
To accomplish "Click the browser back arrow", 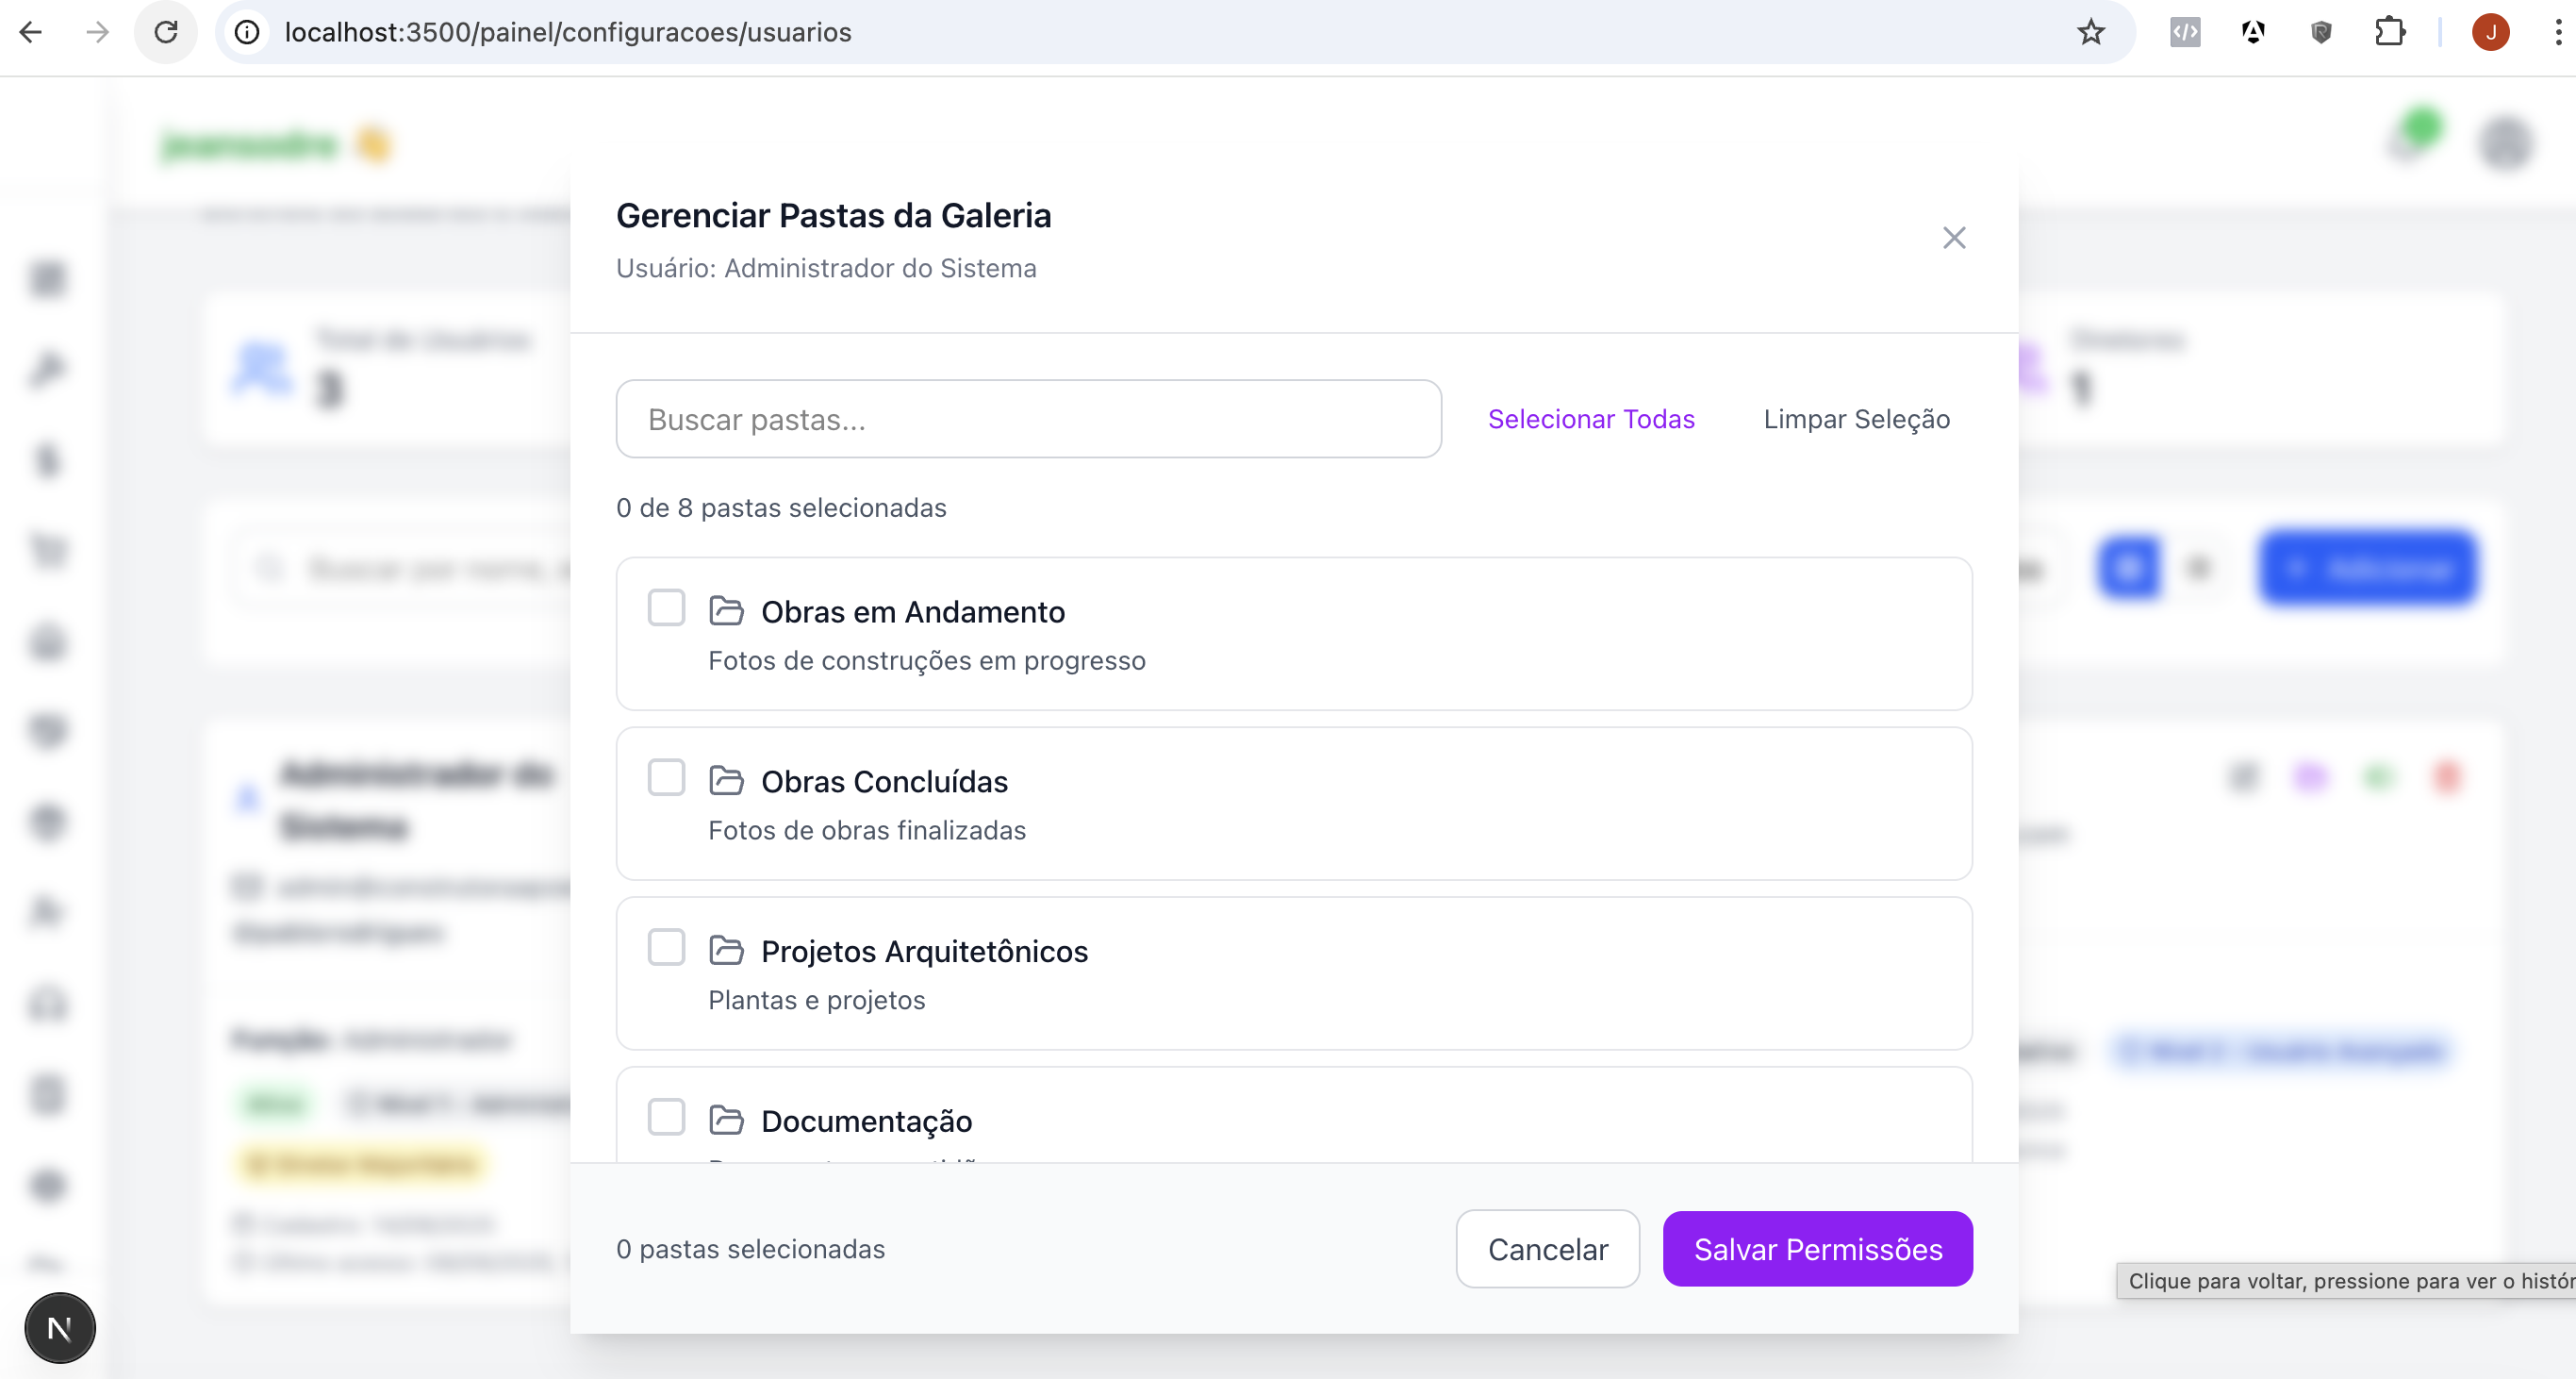I will pyautogui.click(x=31, y=32).
